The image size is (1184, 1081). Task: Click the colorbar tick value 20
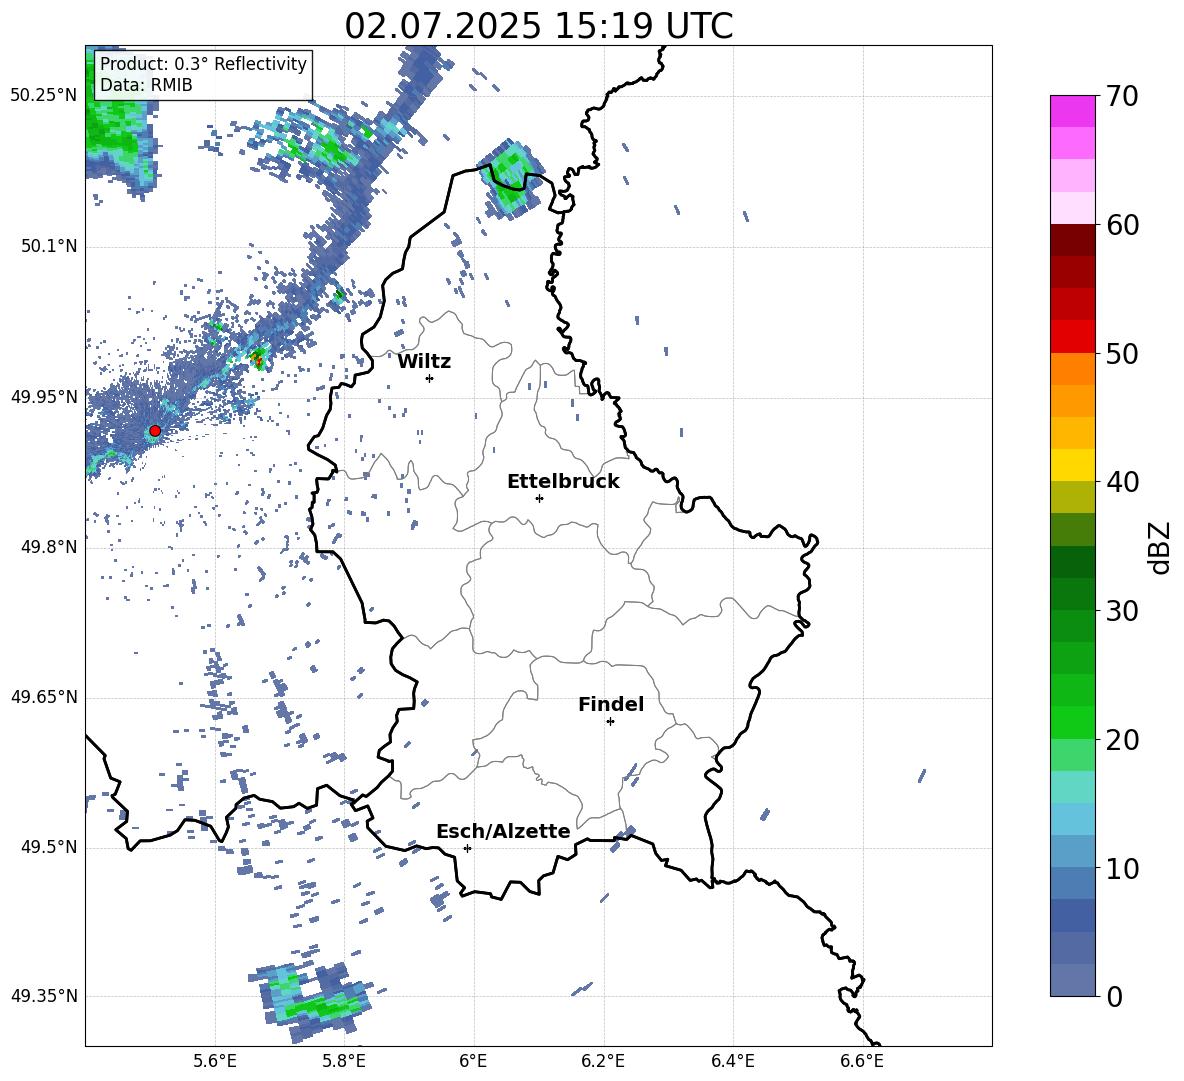point(1122,740)
